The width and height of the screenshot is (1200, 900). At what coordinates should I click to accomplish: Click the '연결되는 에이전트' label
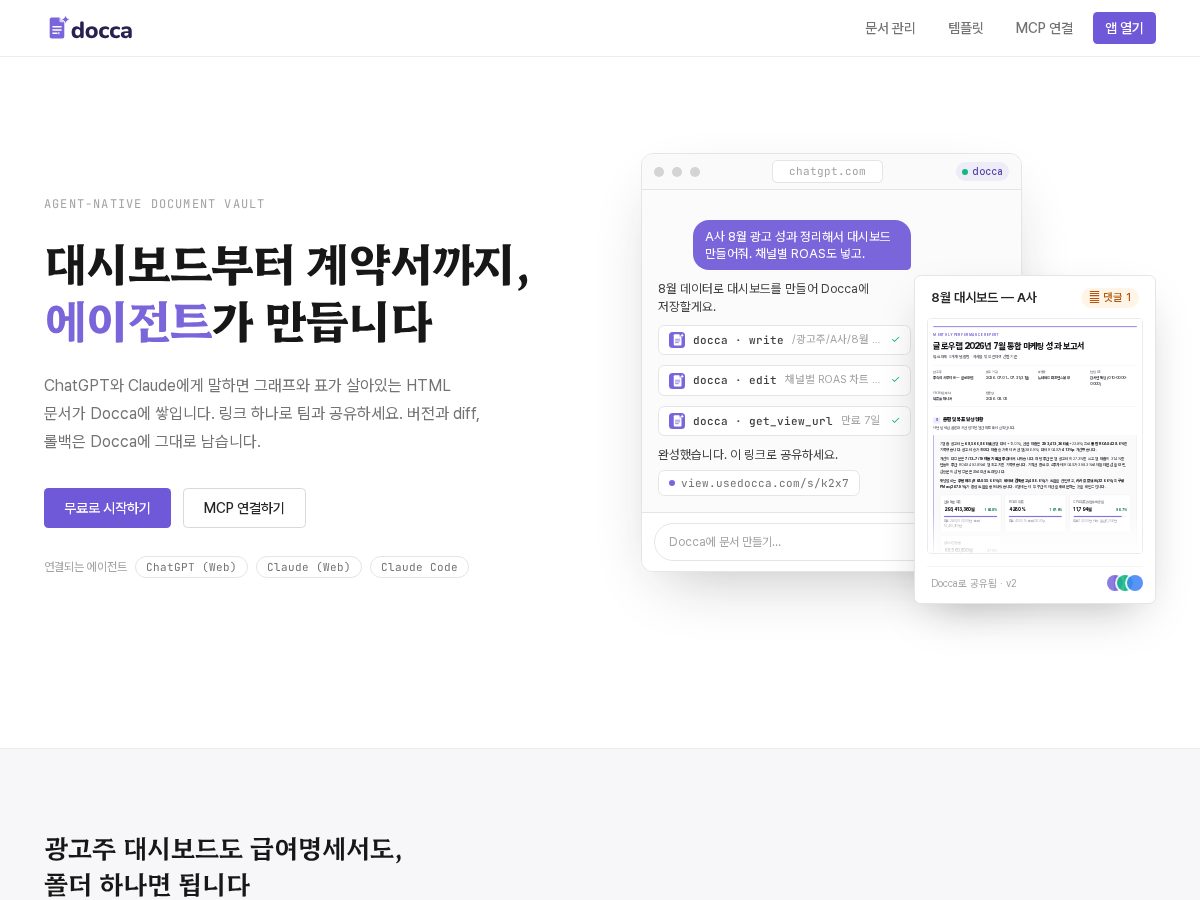pyautogui.click(x=86, y=567)
